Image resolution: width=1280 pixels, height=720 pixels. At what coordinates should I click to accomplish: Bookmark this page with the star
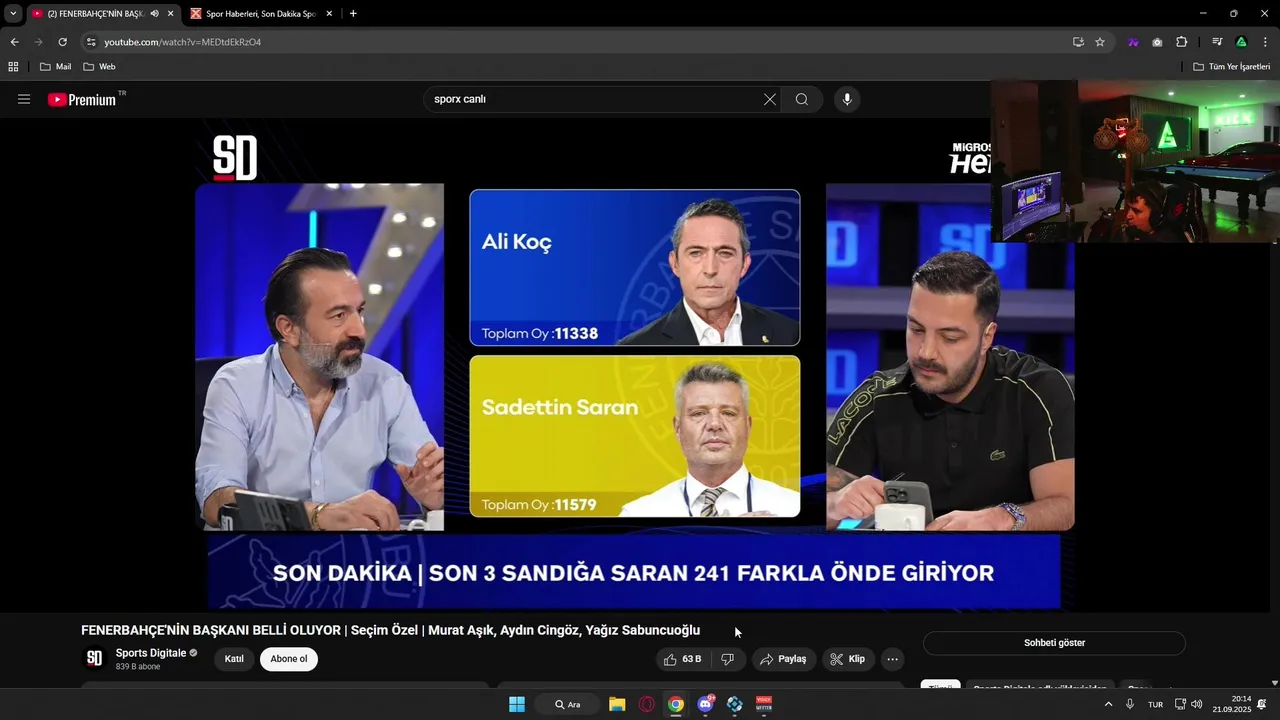[1100, 42]
